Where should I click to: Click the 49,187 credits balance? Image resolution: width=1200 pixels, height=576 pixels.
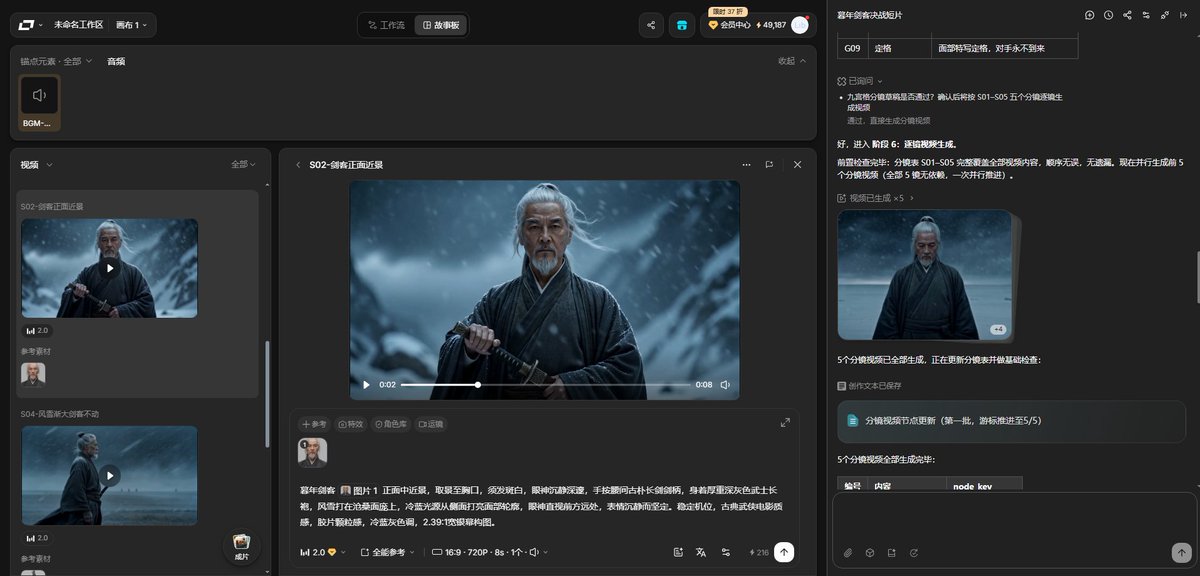pos(771,25)
